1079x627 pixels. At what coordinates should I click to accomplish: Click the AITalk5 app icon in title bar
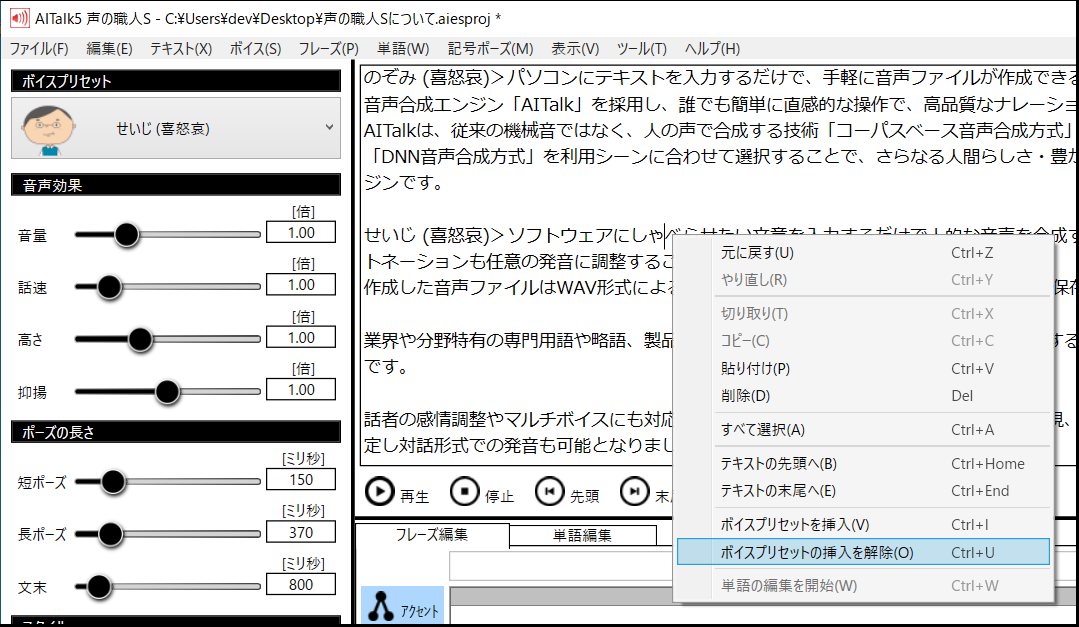coord(19,19)
